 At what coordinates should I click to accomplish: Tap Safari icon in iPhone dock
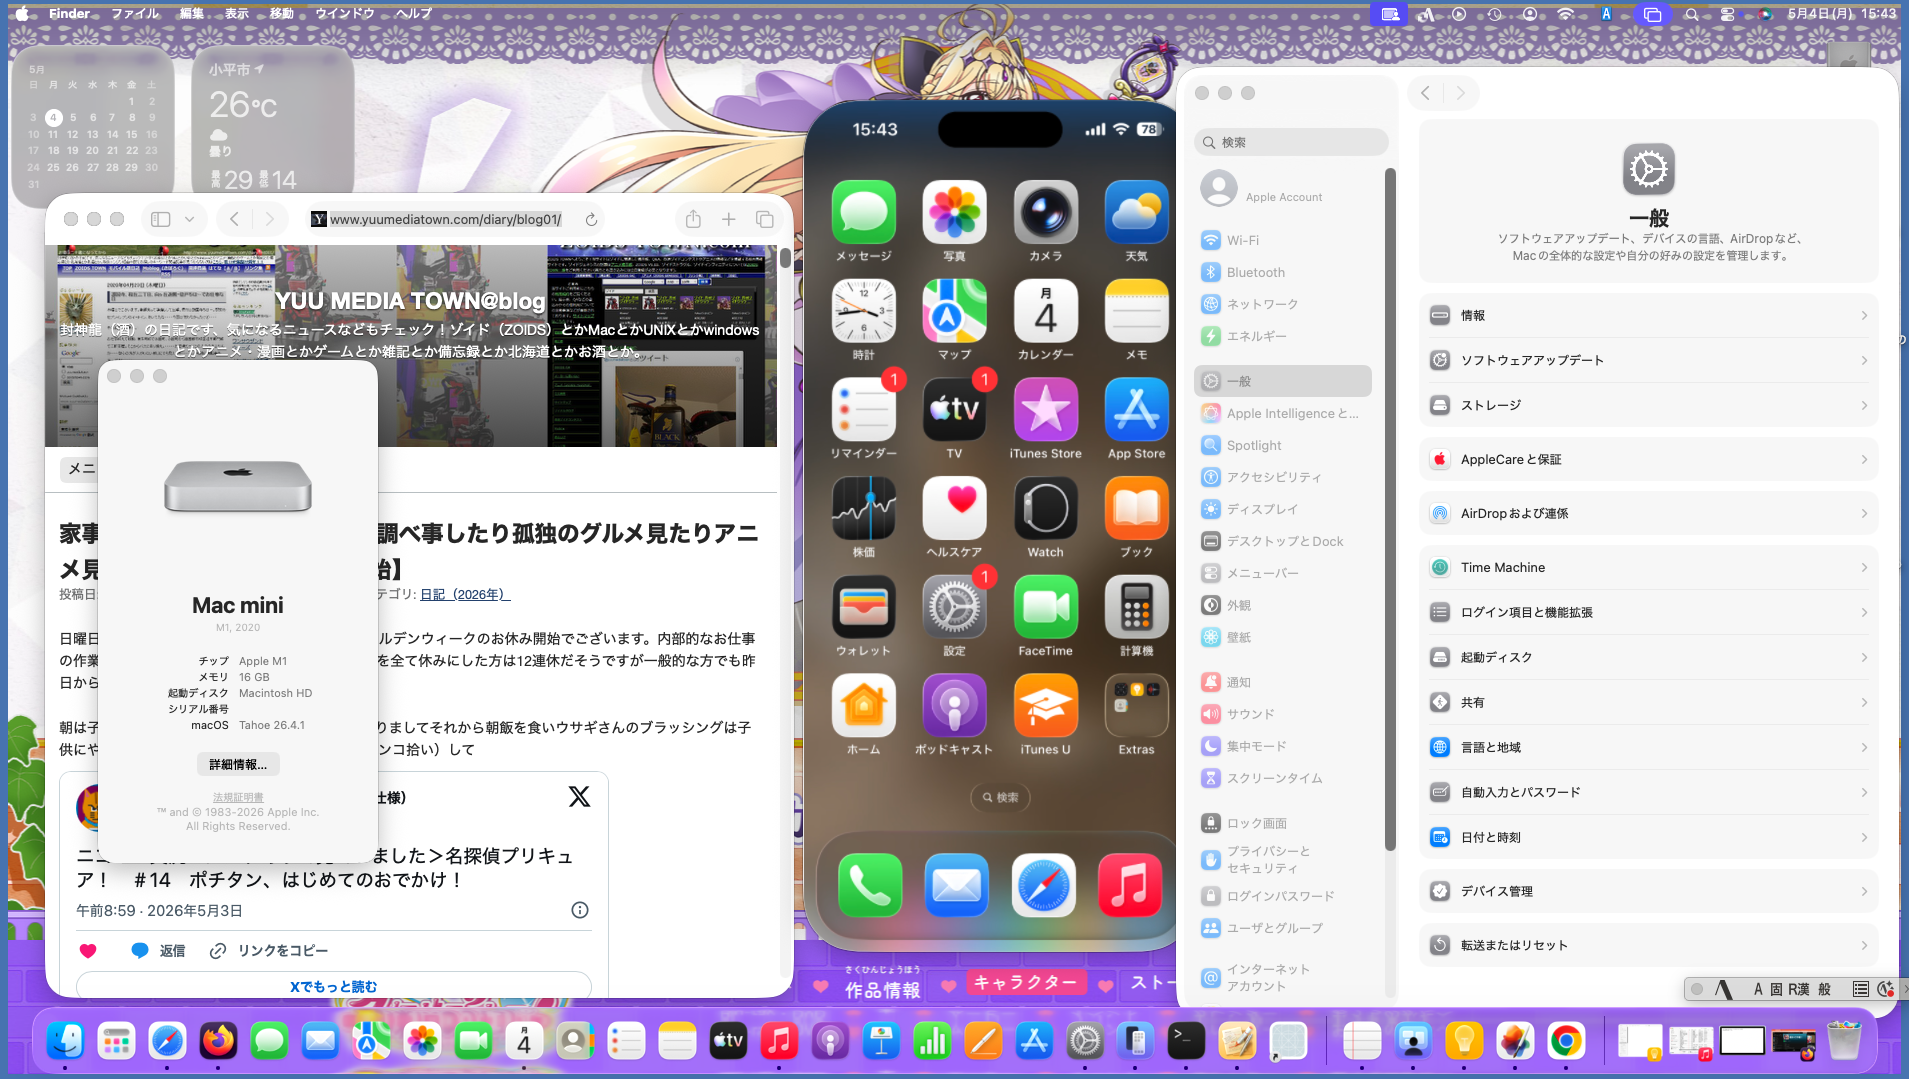tap(1043, 885)
